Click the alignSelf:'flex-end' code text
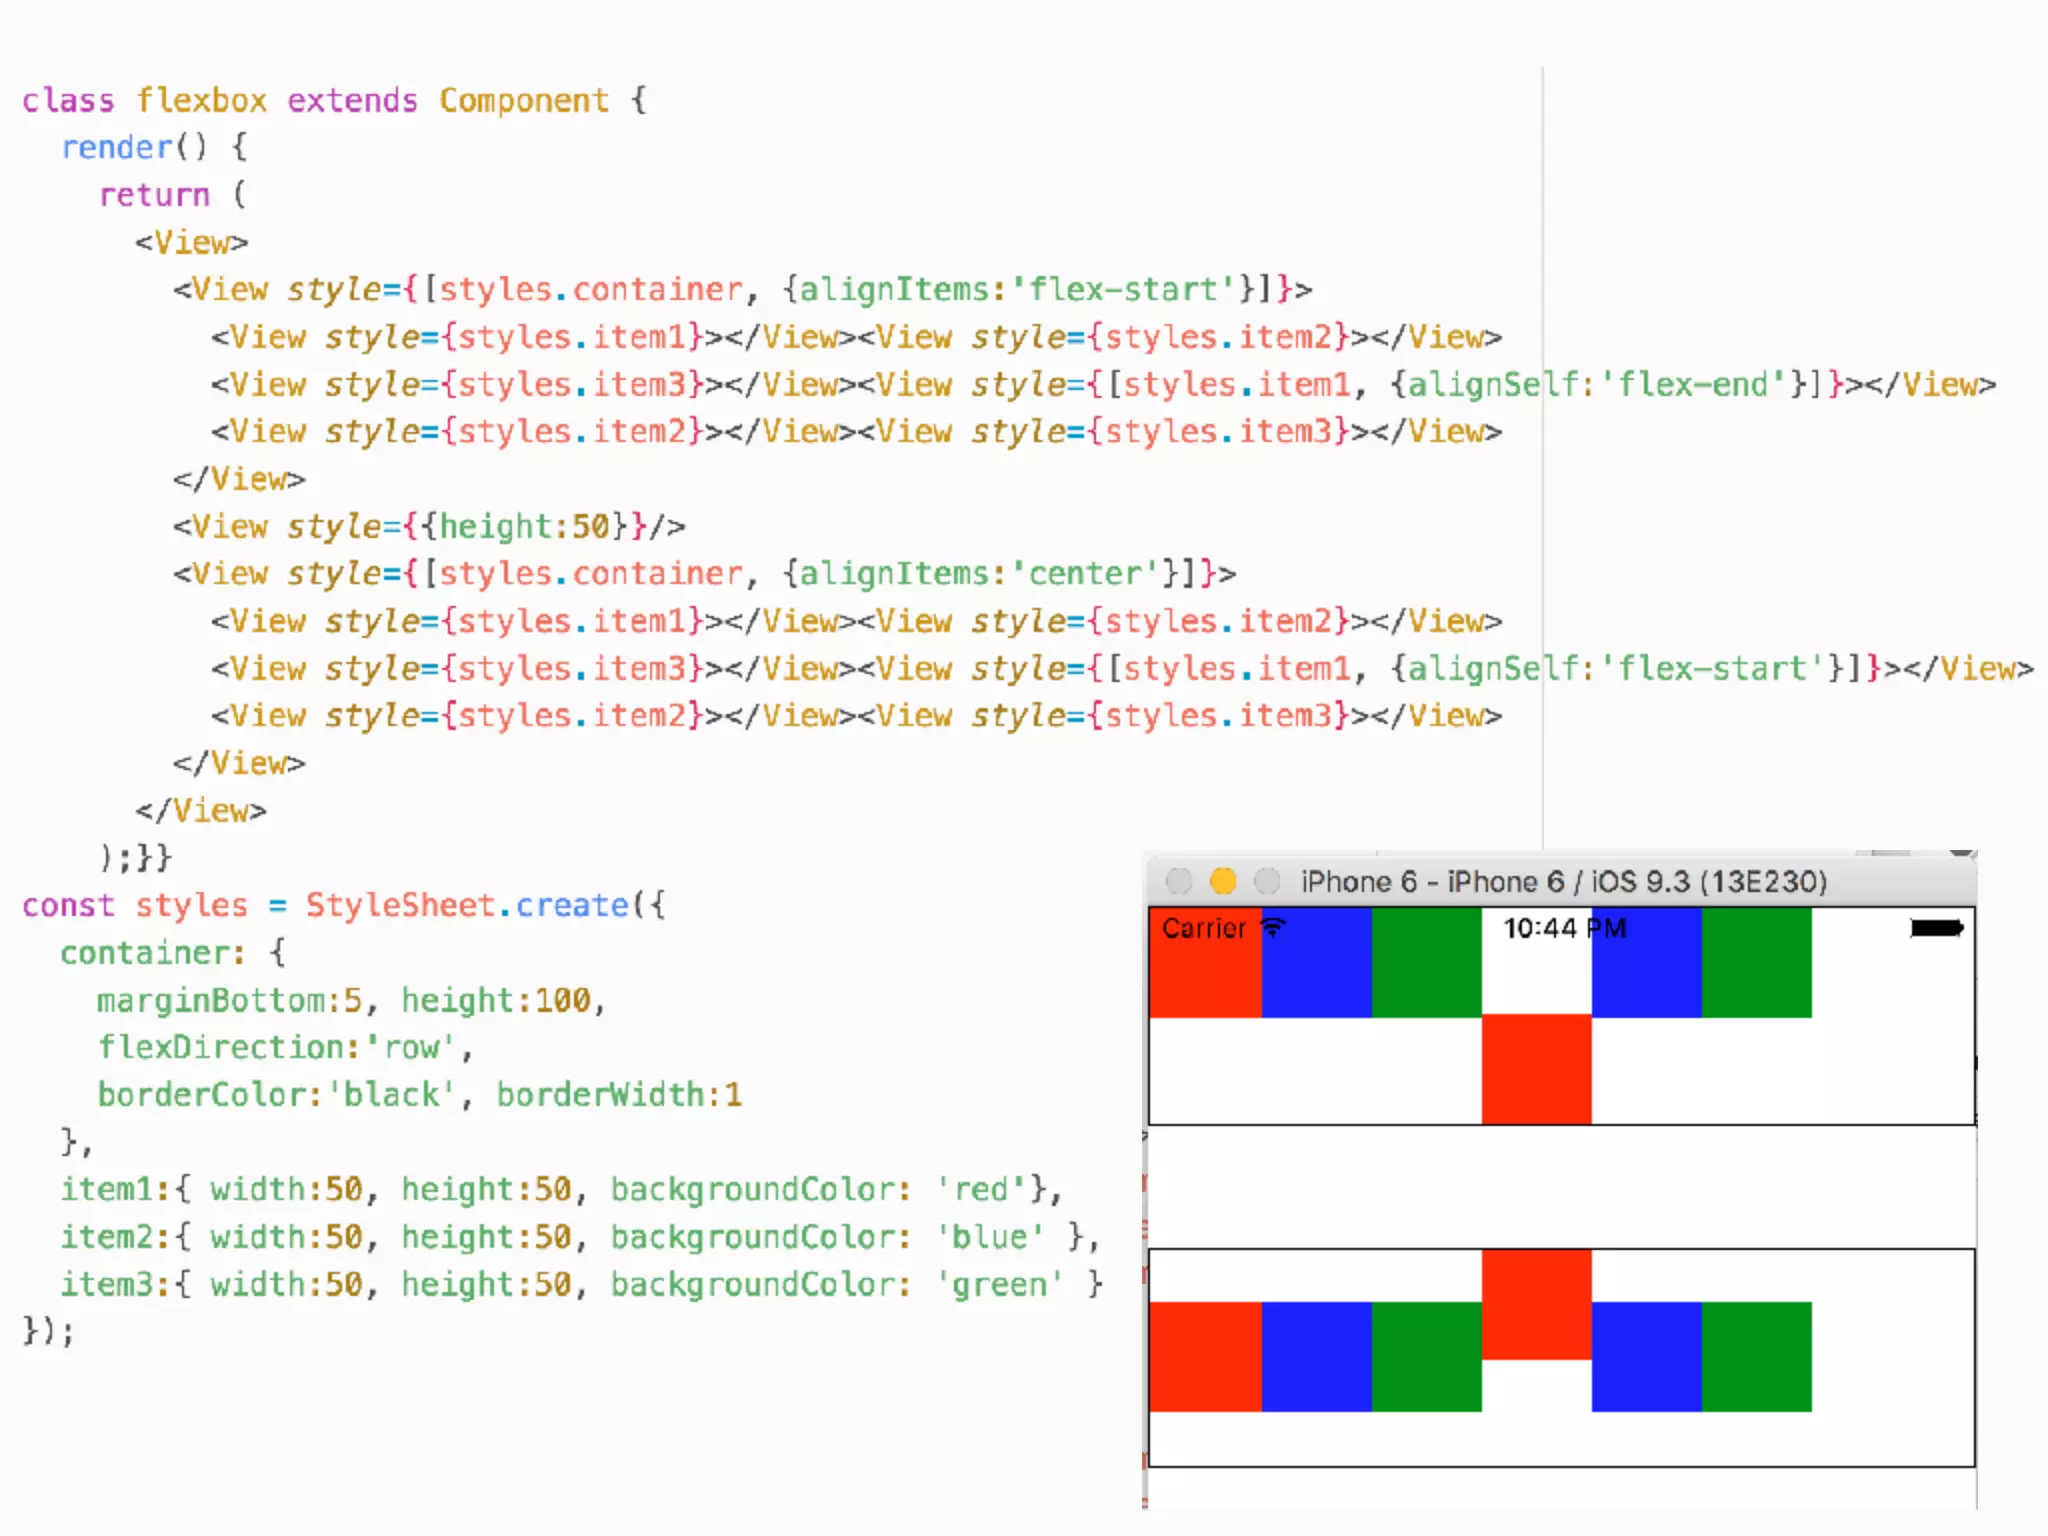2048x1536 pixels. click(x=1596, y=384)
